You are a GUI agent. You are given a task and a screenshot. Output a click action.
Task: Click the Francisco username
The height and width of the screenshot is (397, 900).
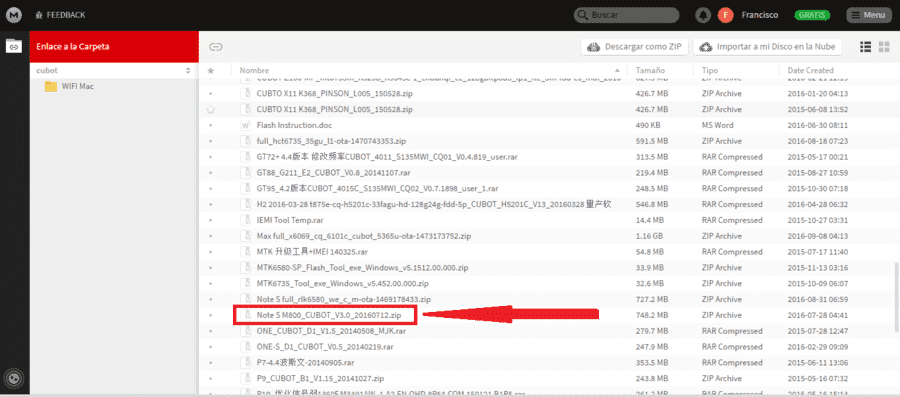point(759,15)
